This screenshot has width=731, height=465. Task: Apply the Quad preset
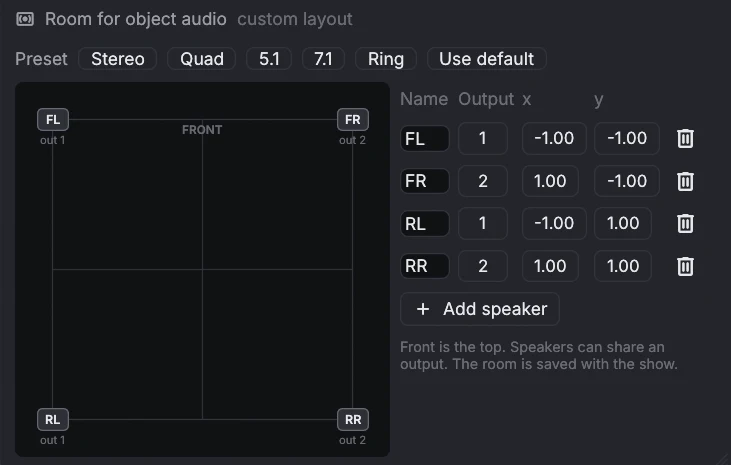click(201, 59)
